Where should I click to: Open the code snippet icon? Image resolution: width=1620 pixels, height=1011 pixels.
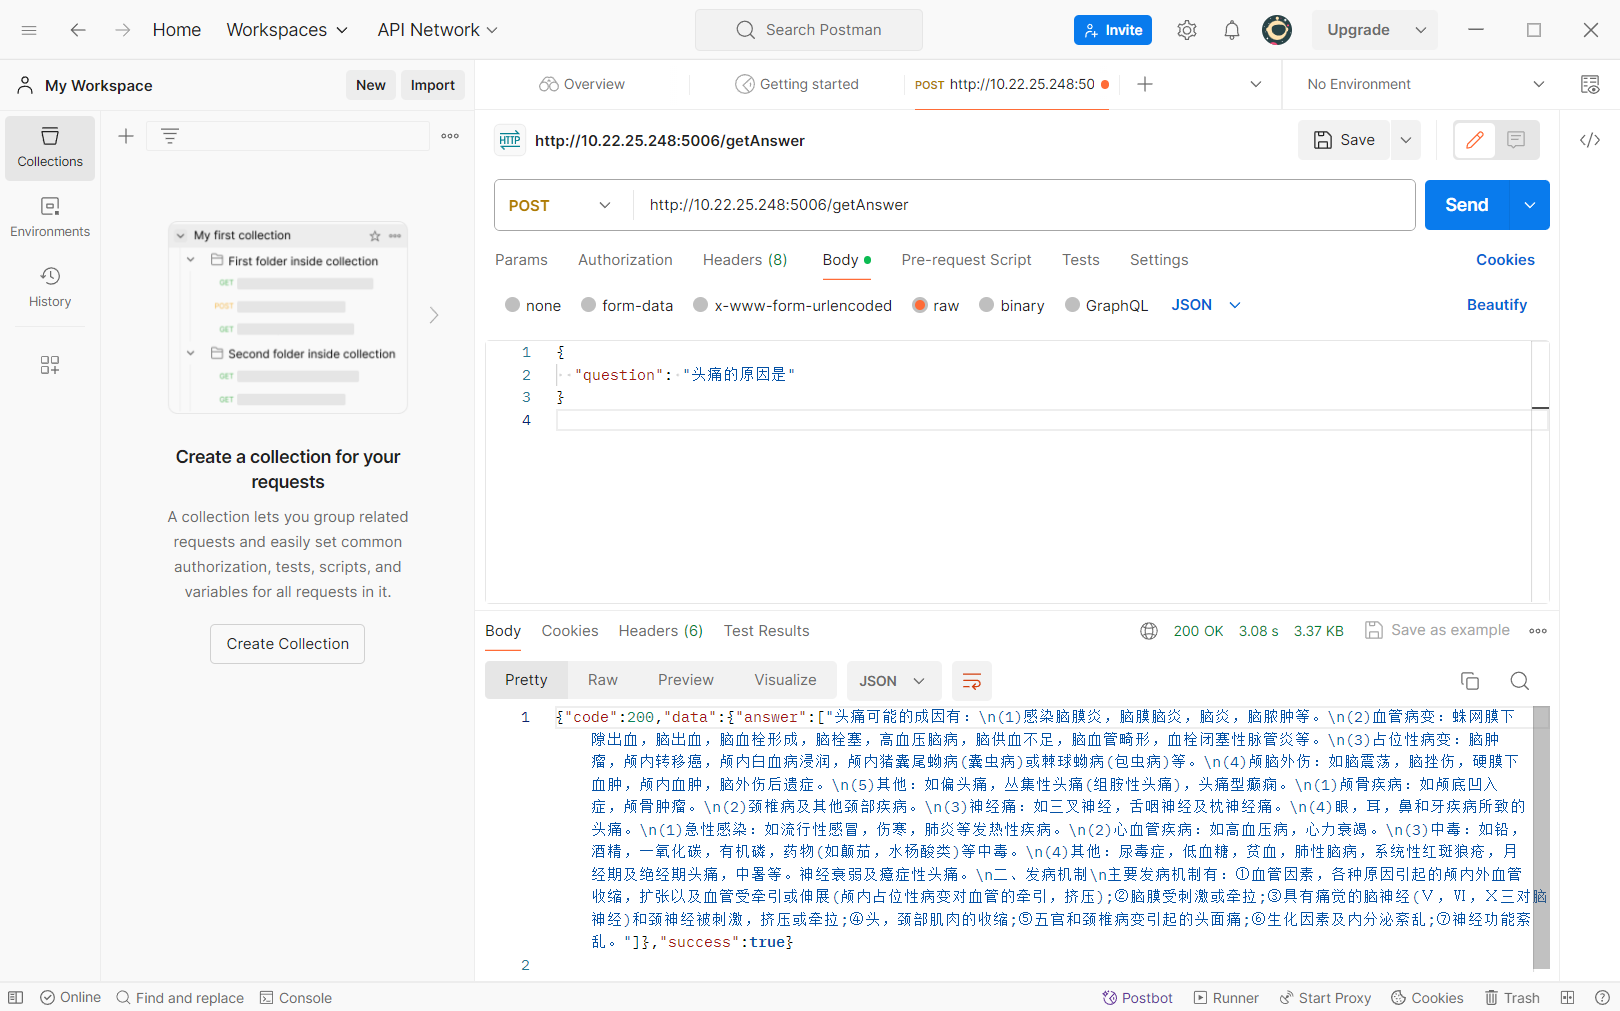tap(1590, 140)
